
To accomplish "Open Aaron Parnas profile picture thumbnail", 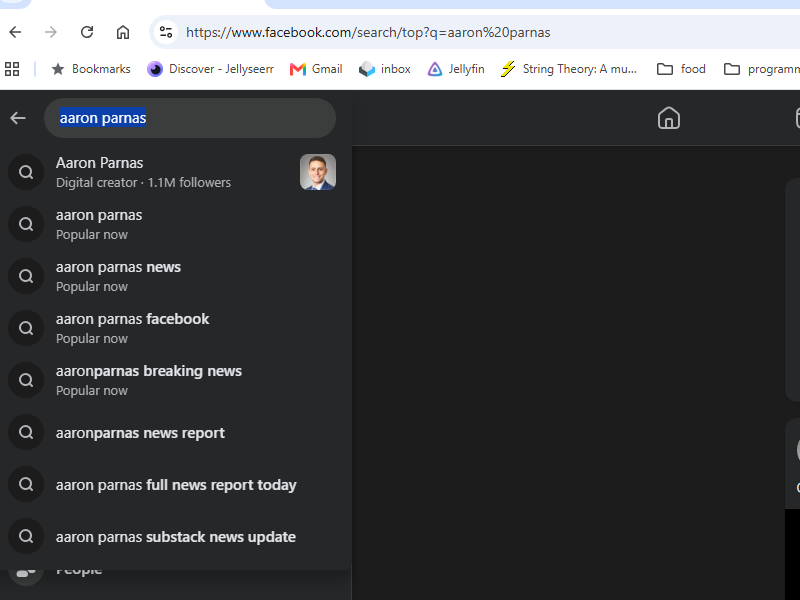I will click(x=318, y=172).
